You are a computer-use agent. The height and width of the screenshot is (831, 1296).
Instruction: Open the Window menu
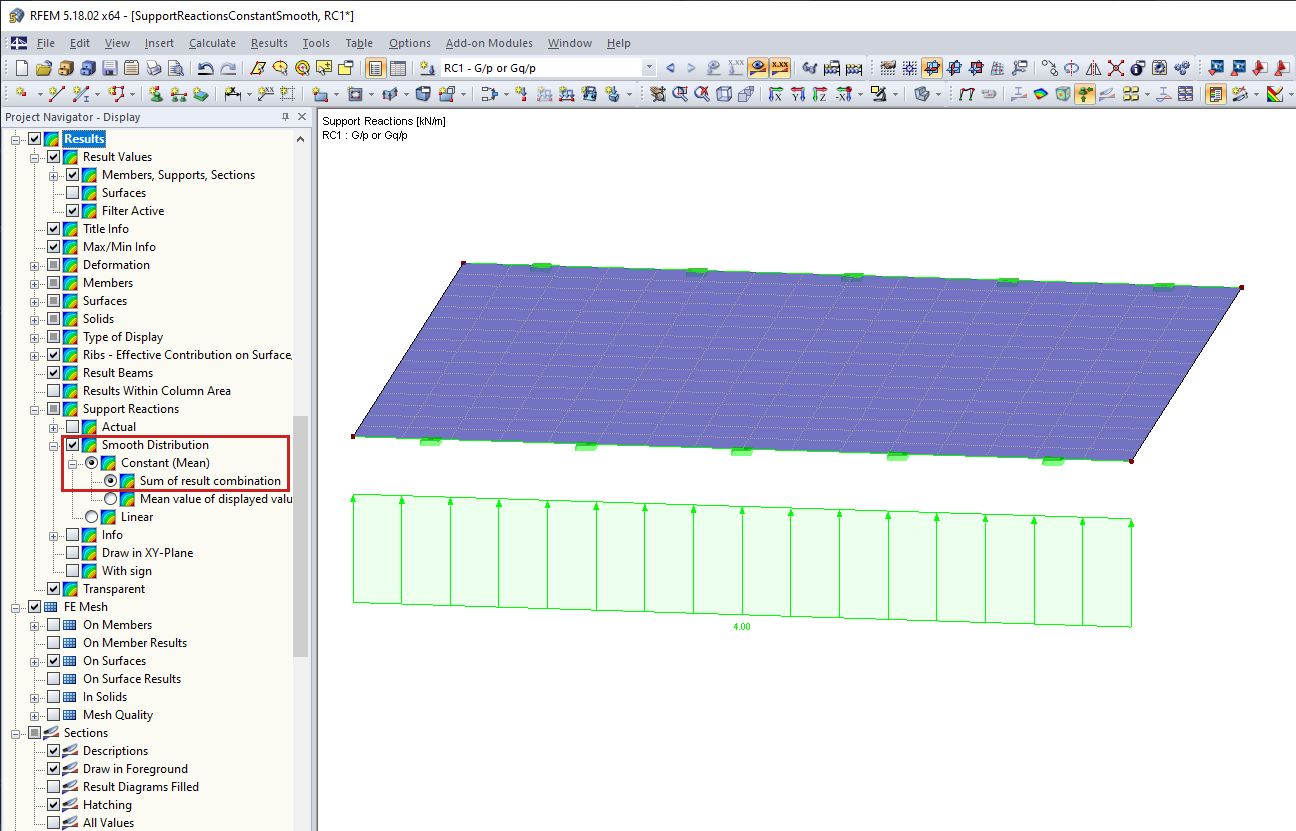[570, 43]
